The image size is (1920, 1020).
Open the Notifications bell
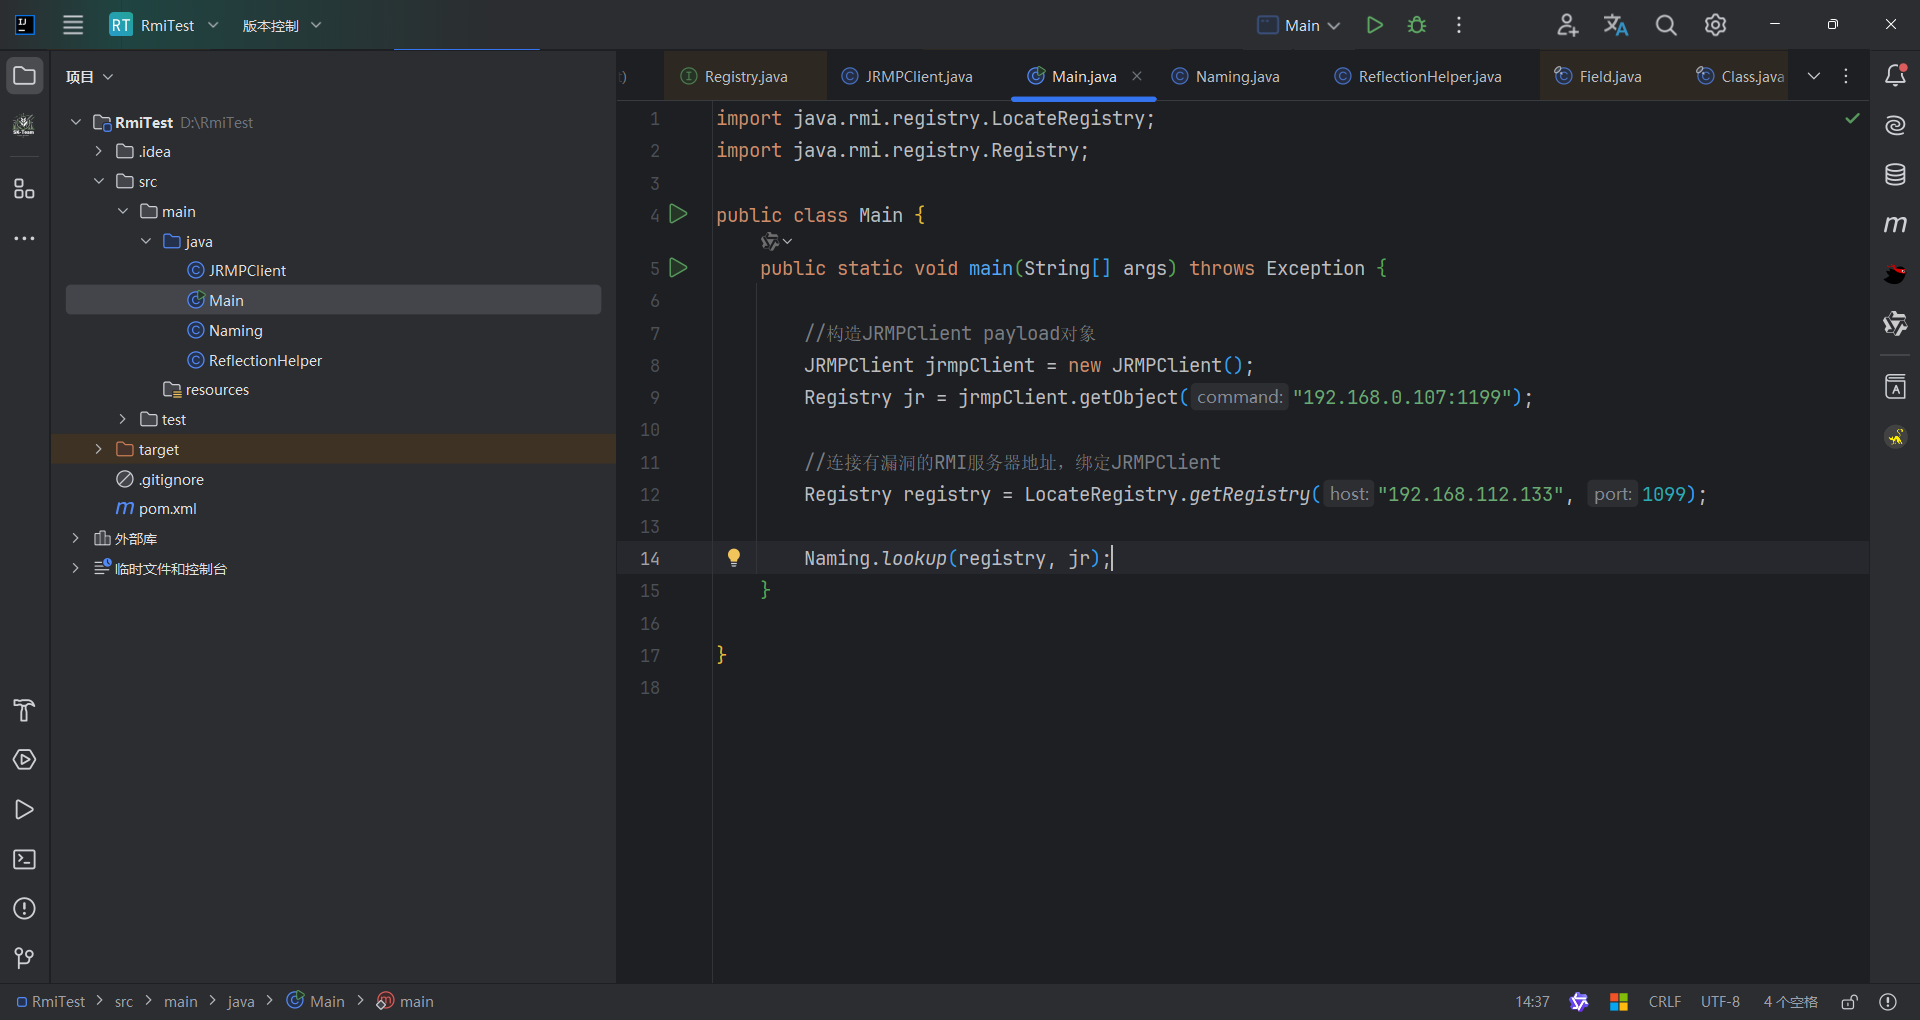pos(1895,76)
